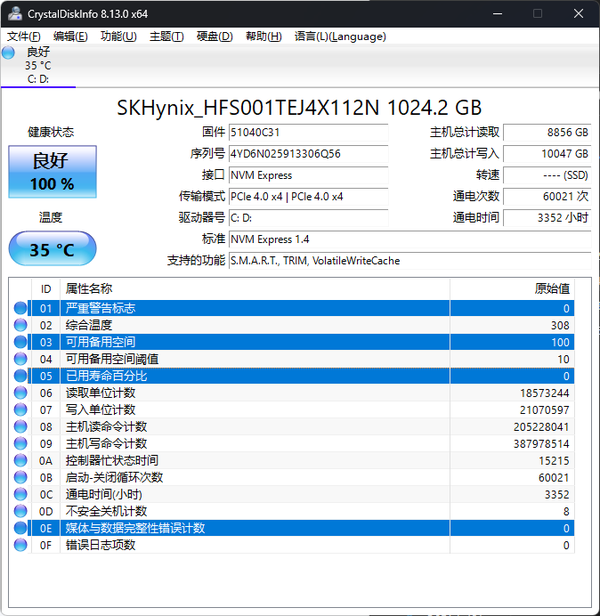Select the 启动-关闭循环次数 attribute row
This screenshot has width=600, height=616.
(x=303, y=477)
